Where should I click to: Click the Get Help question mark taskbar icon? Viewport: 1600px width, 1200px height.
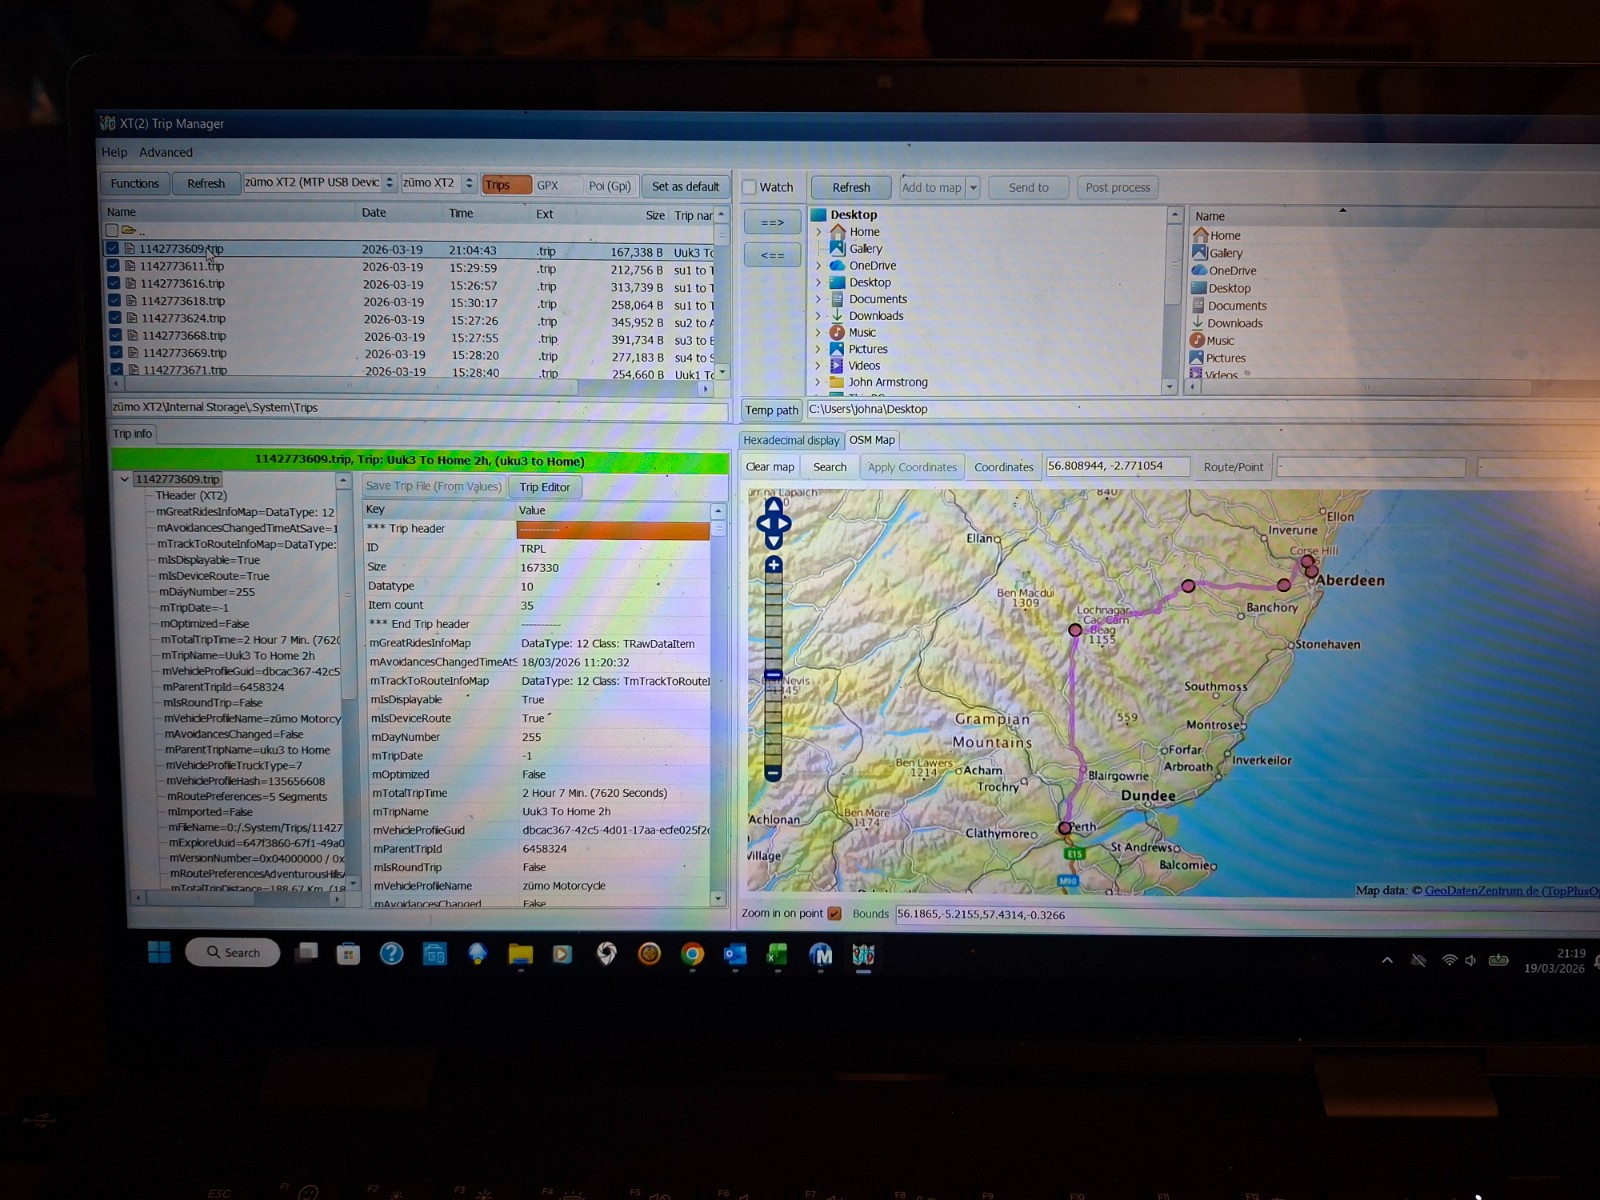pyautogui.click(x=391, y=953)
